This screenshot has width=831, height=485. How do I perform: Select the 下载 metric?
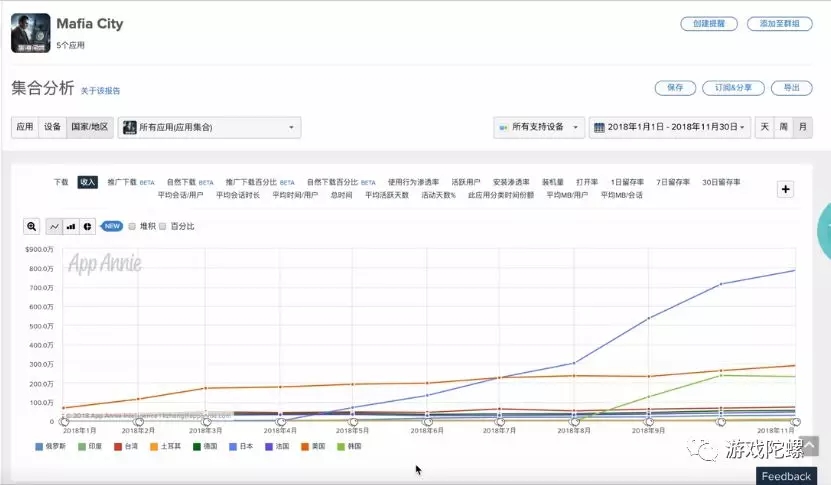(61, 182)
